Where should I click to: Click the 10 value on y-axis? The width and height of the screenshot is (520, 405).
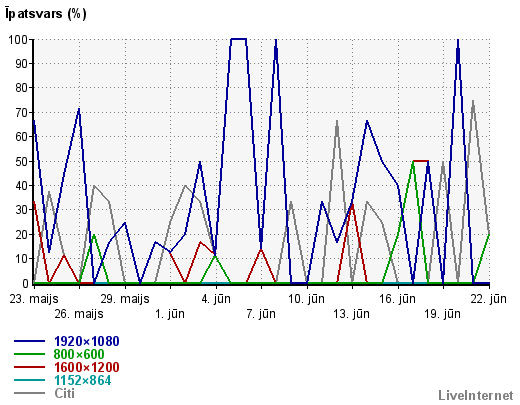[x=22, y=259]
